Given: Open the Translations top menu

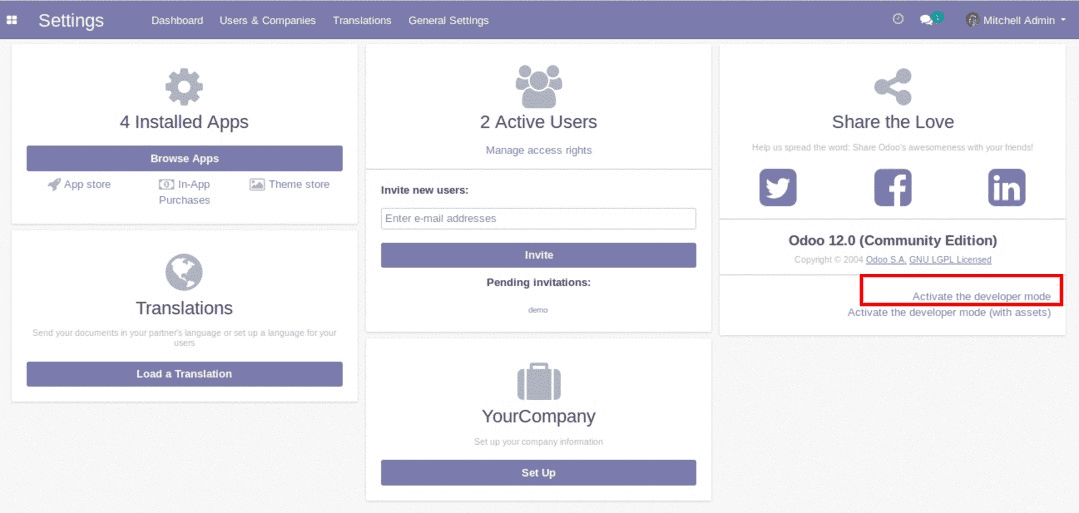Looking at the screenshot, I should point(362,20).
